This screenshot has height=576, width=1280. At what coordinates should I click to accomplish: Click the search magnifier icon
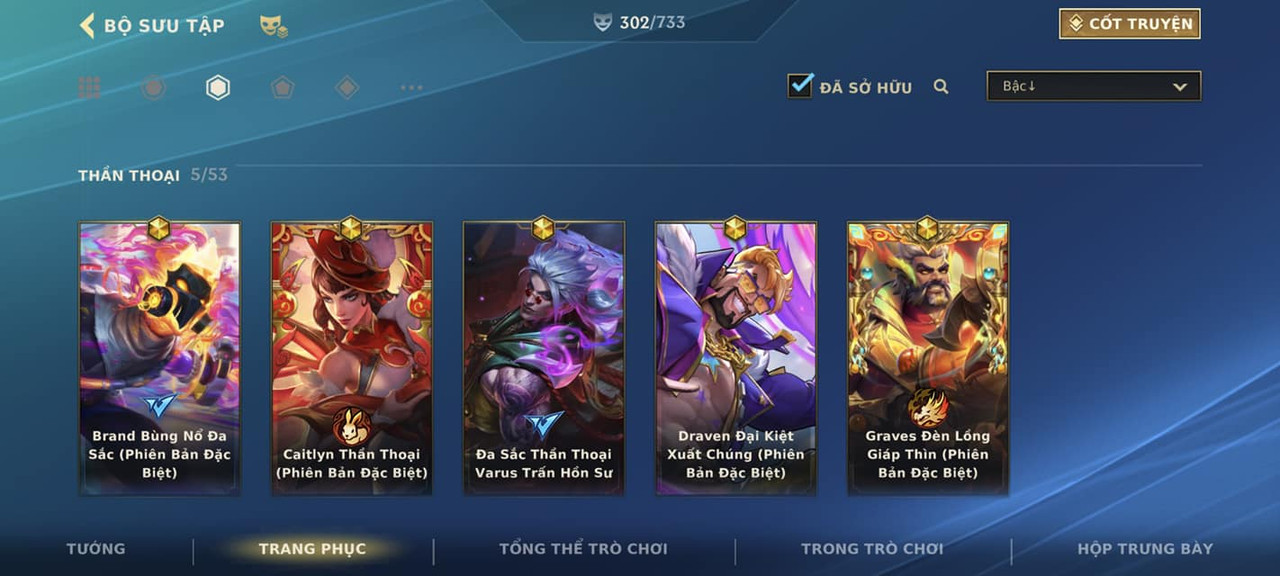(x=941, y=87)
